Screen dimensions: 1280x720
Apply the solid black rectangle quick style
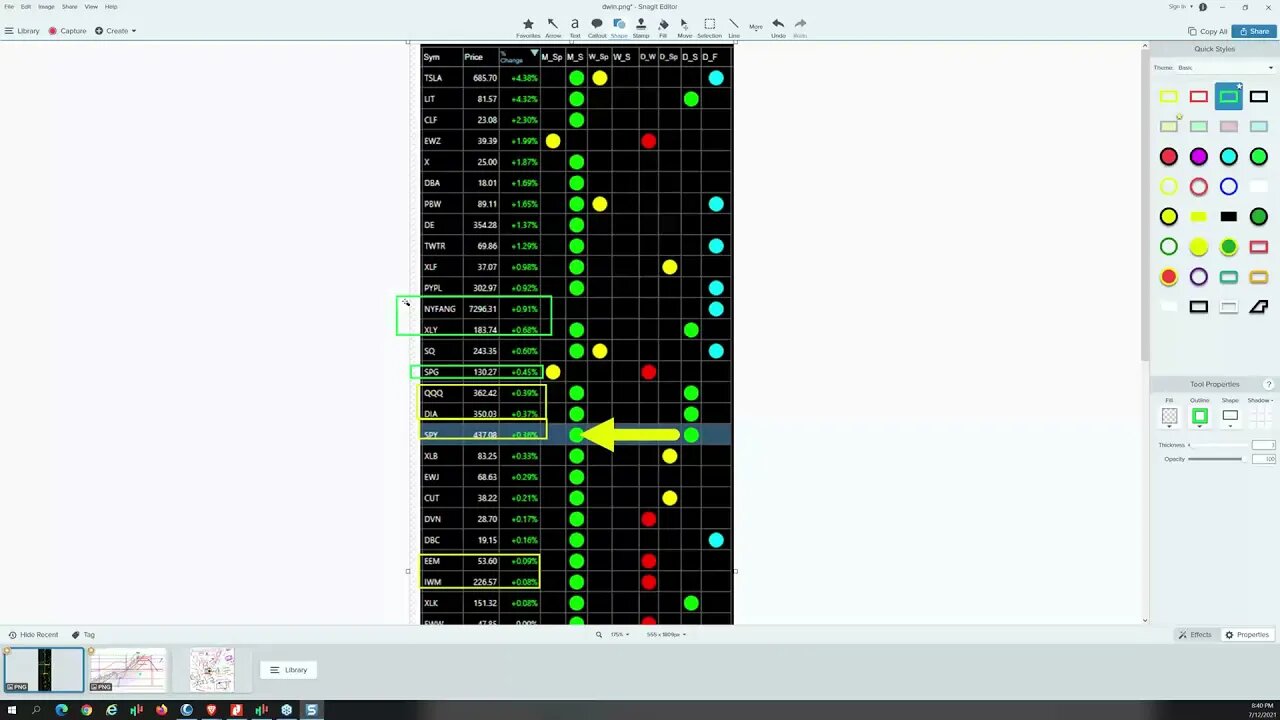click(x=1228, y=217)
